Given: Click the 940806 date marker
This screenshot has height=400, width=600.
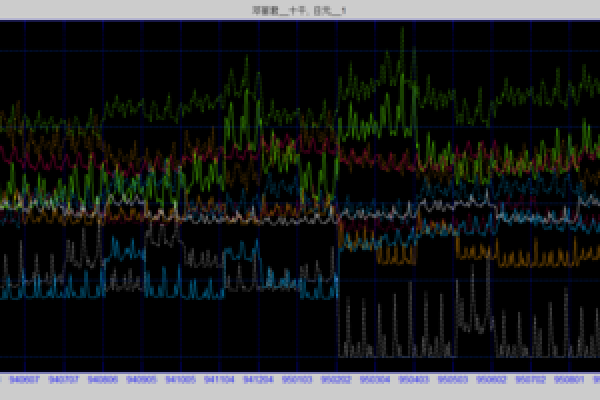Looking at the screenshot, I should pos(103,380).
